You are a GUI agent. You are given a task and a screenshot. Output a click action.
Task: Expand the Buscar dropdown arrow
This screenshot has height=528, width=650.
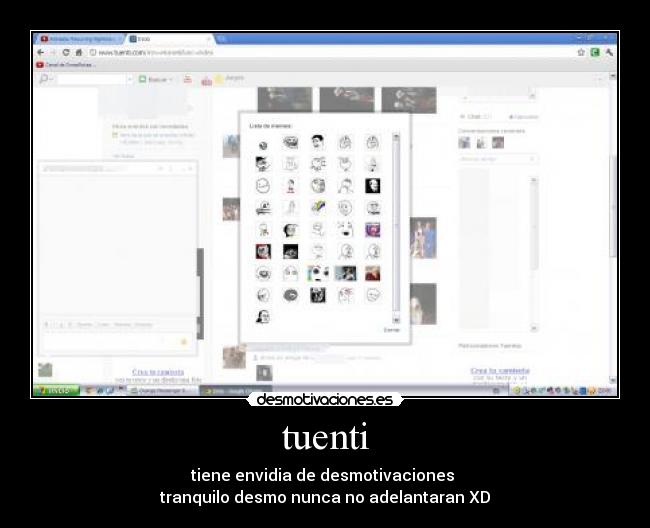[x=171, y=79]
